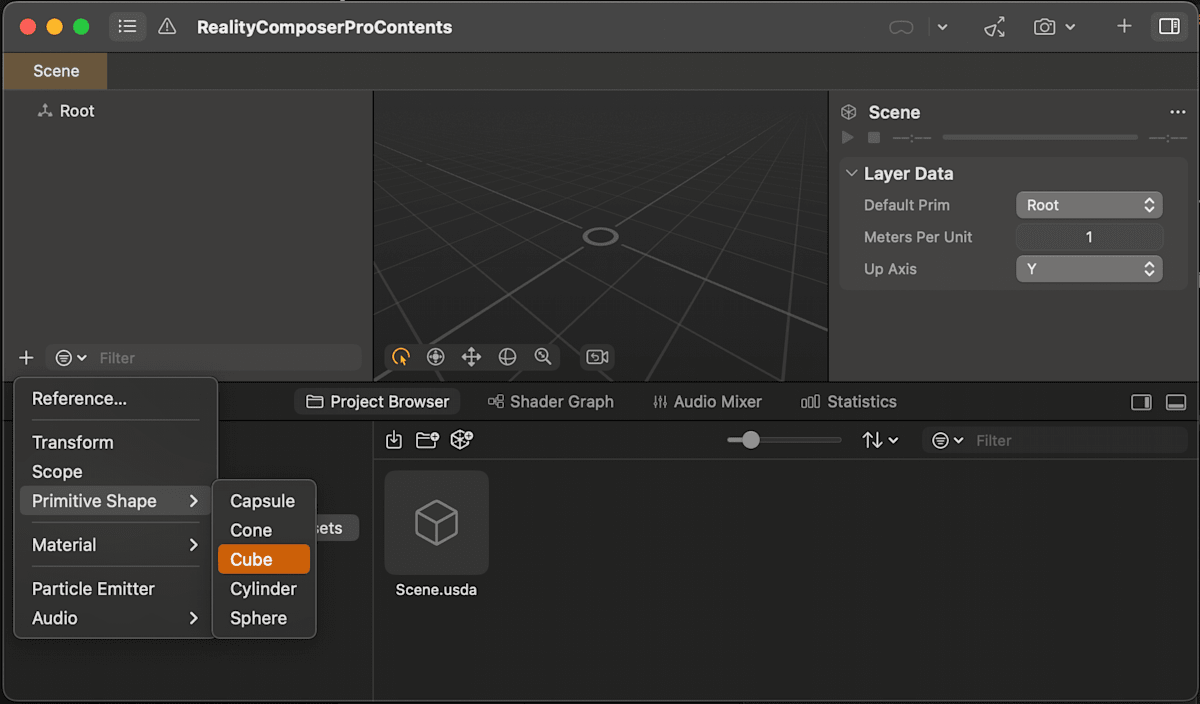The width and height of the screenshot is (1200, 704).
Task: Click the origin ring in viewport
Action: [600, 236]
